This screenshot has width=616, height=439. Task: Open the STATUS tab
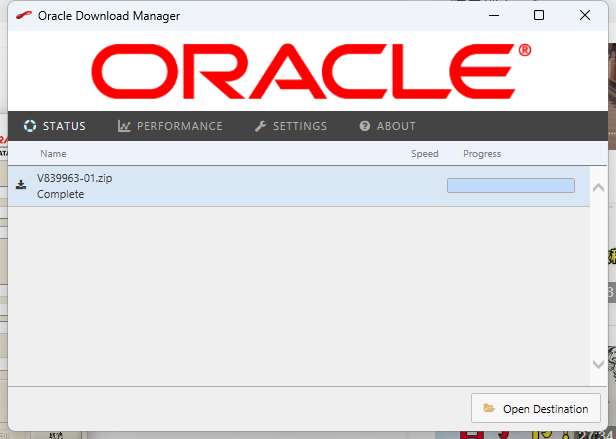click(x=55, y=126)
